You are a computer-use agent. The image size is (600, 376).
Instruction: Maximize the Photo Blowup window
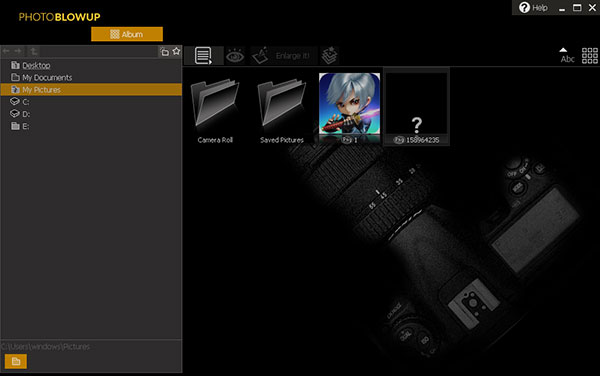[577, 8]
